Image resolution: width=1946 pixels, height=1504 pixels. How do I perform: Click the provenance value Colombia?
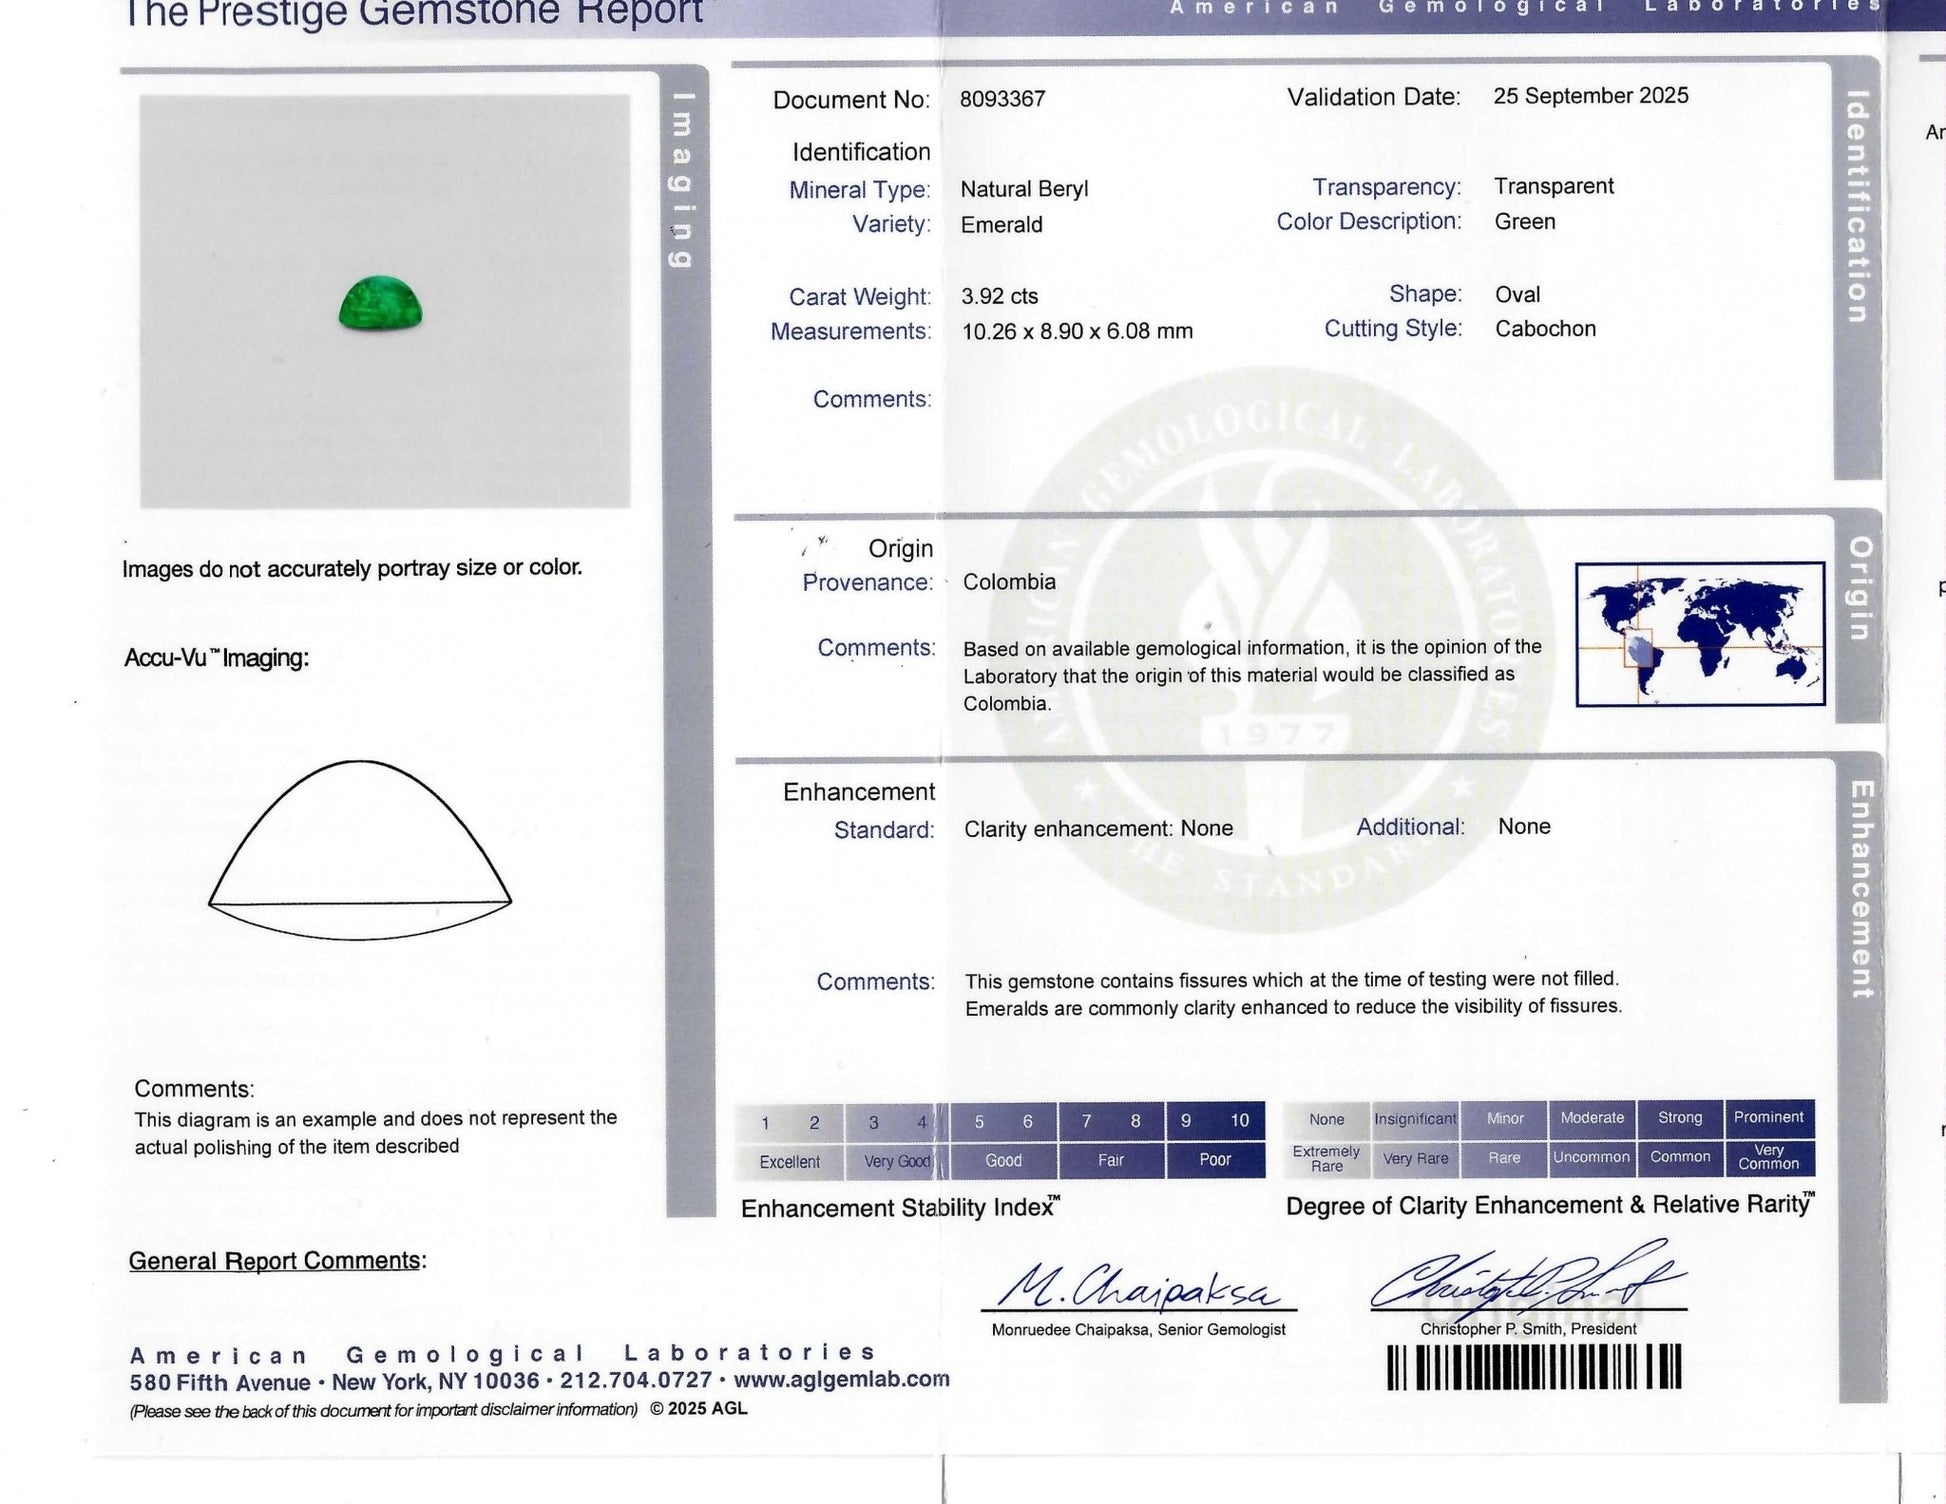1009,582
